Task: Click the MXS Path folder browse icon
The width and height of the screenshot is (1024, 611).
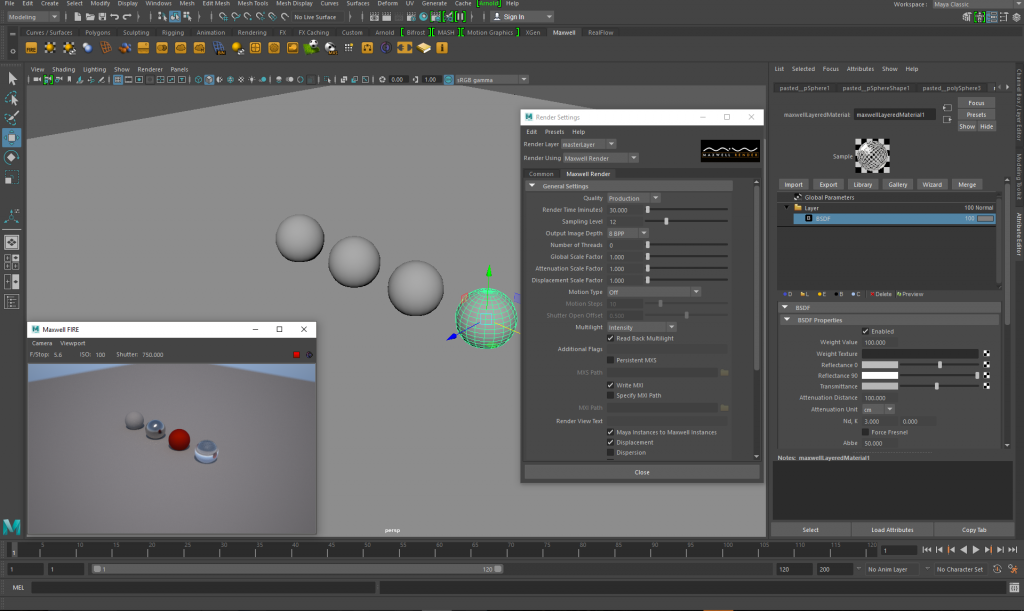Action: click(x=725, y=372)
